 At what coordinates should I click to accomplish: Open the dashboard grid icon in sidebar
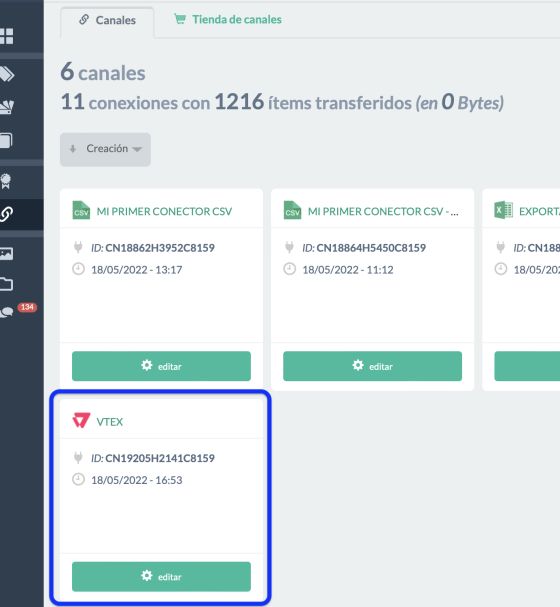7,36
